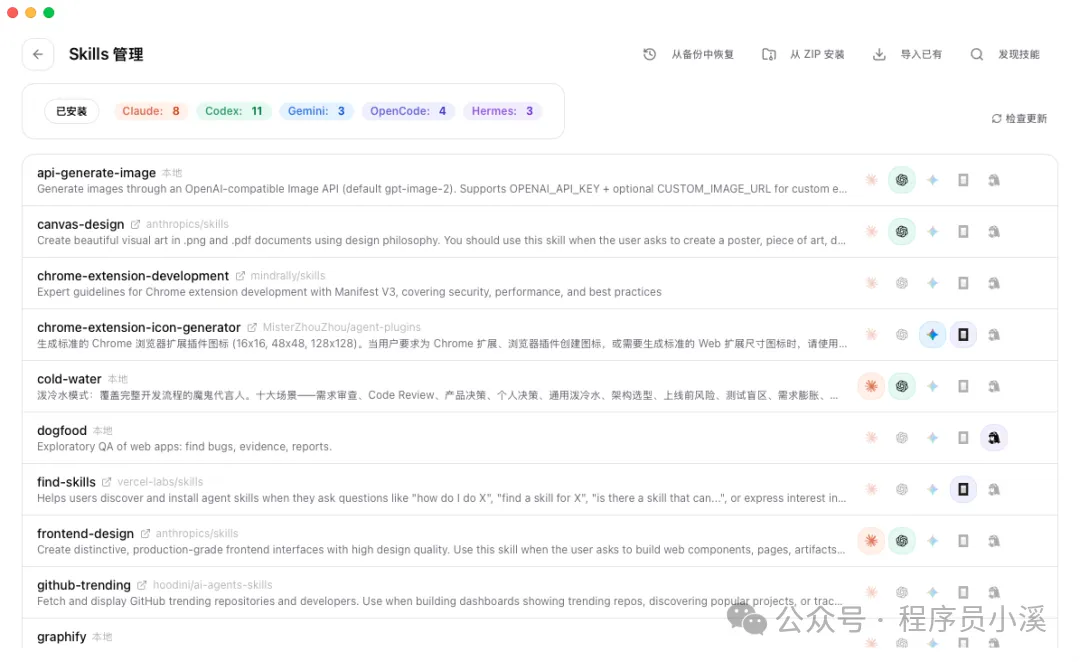Disable OpenCode for find-skills

[x=963, y=490]
